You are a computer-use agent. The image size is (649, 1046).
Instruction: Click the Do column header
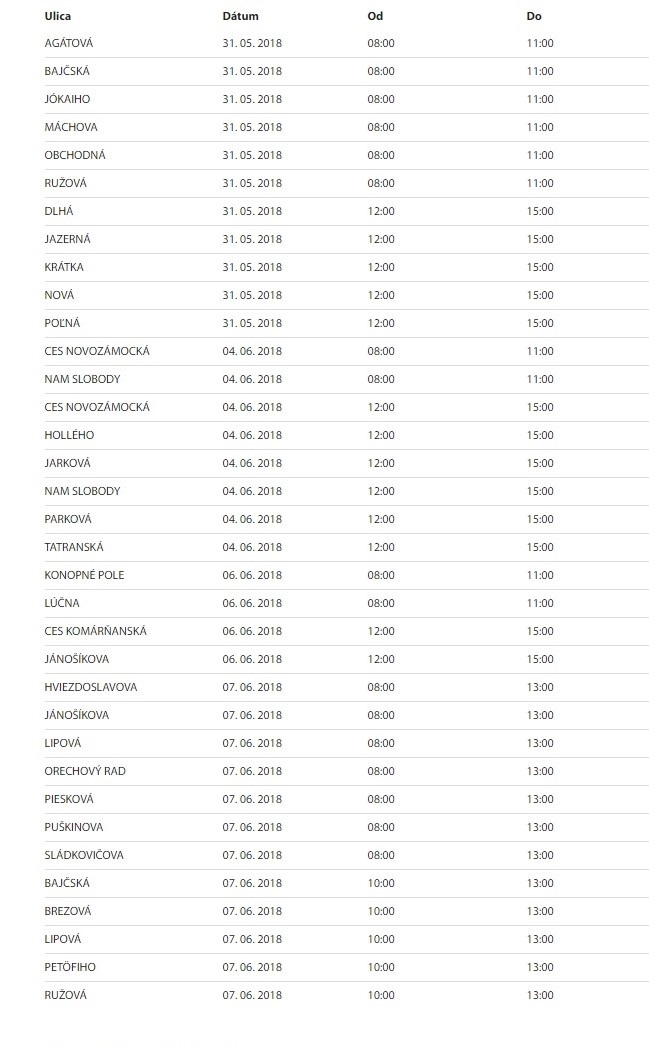[534, 16]
